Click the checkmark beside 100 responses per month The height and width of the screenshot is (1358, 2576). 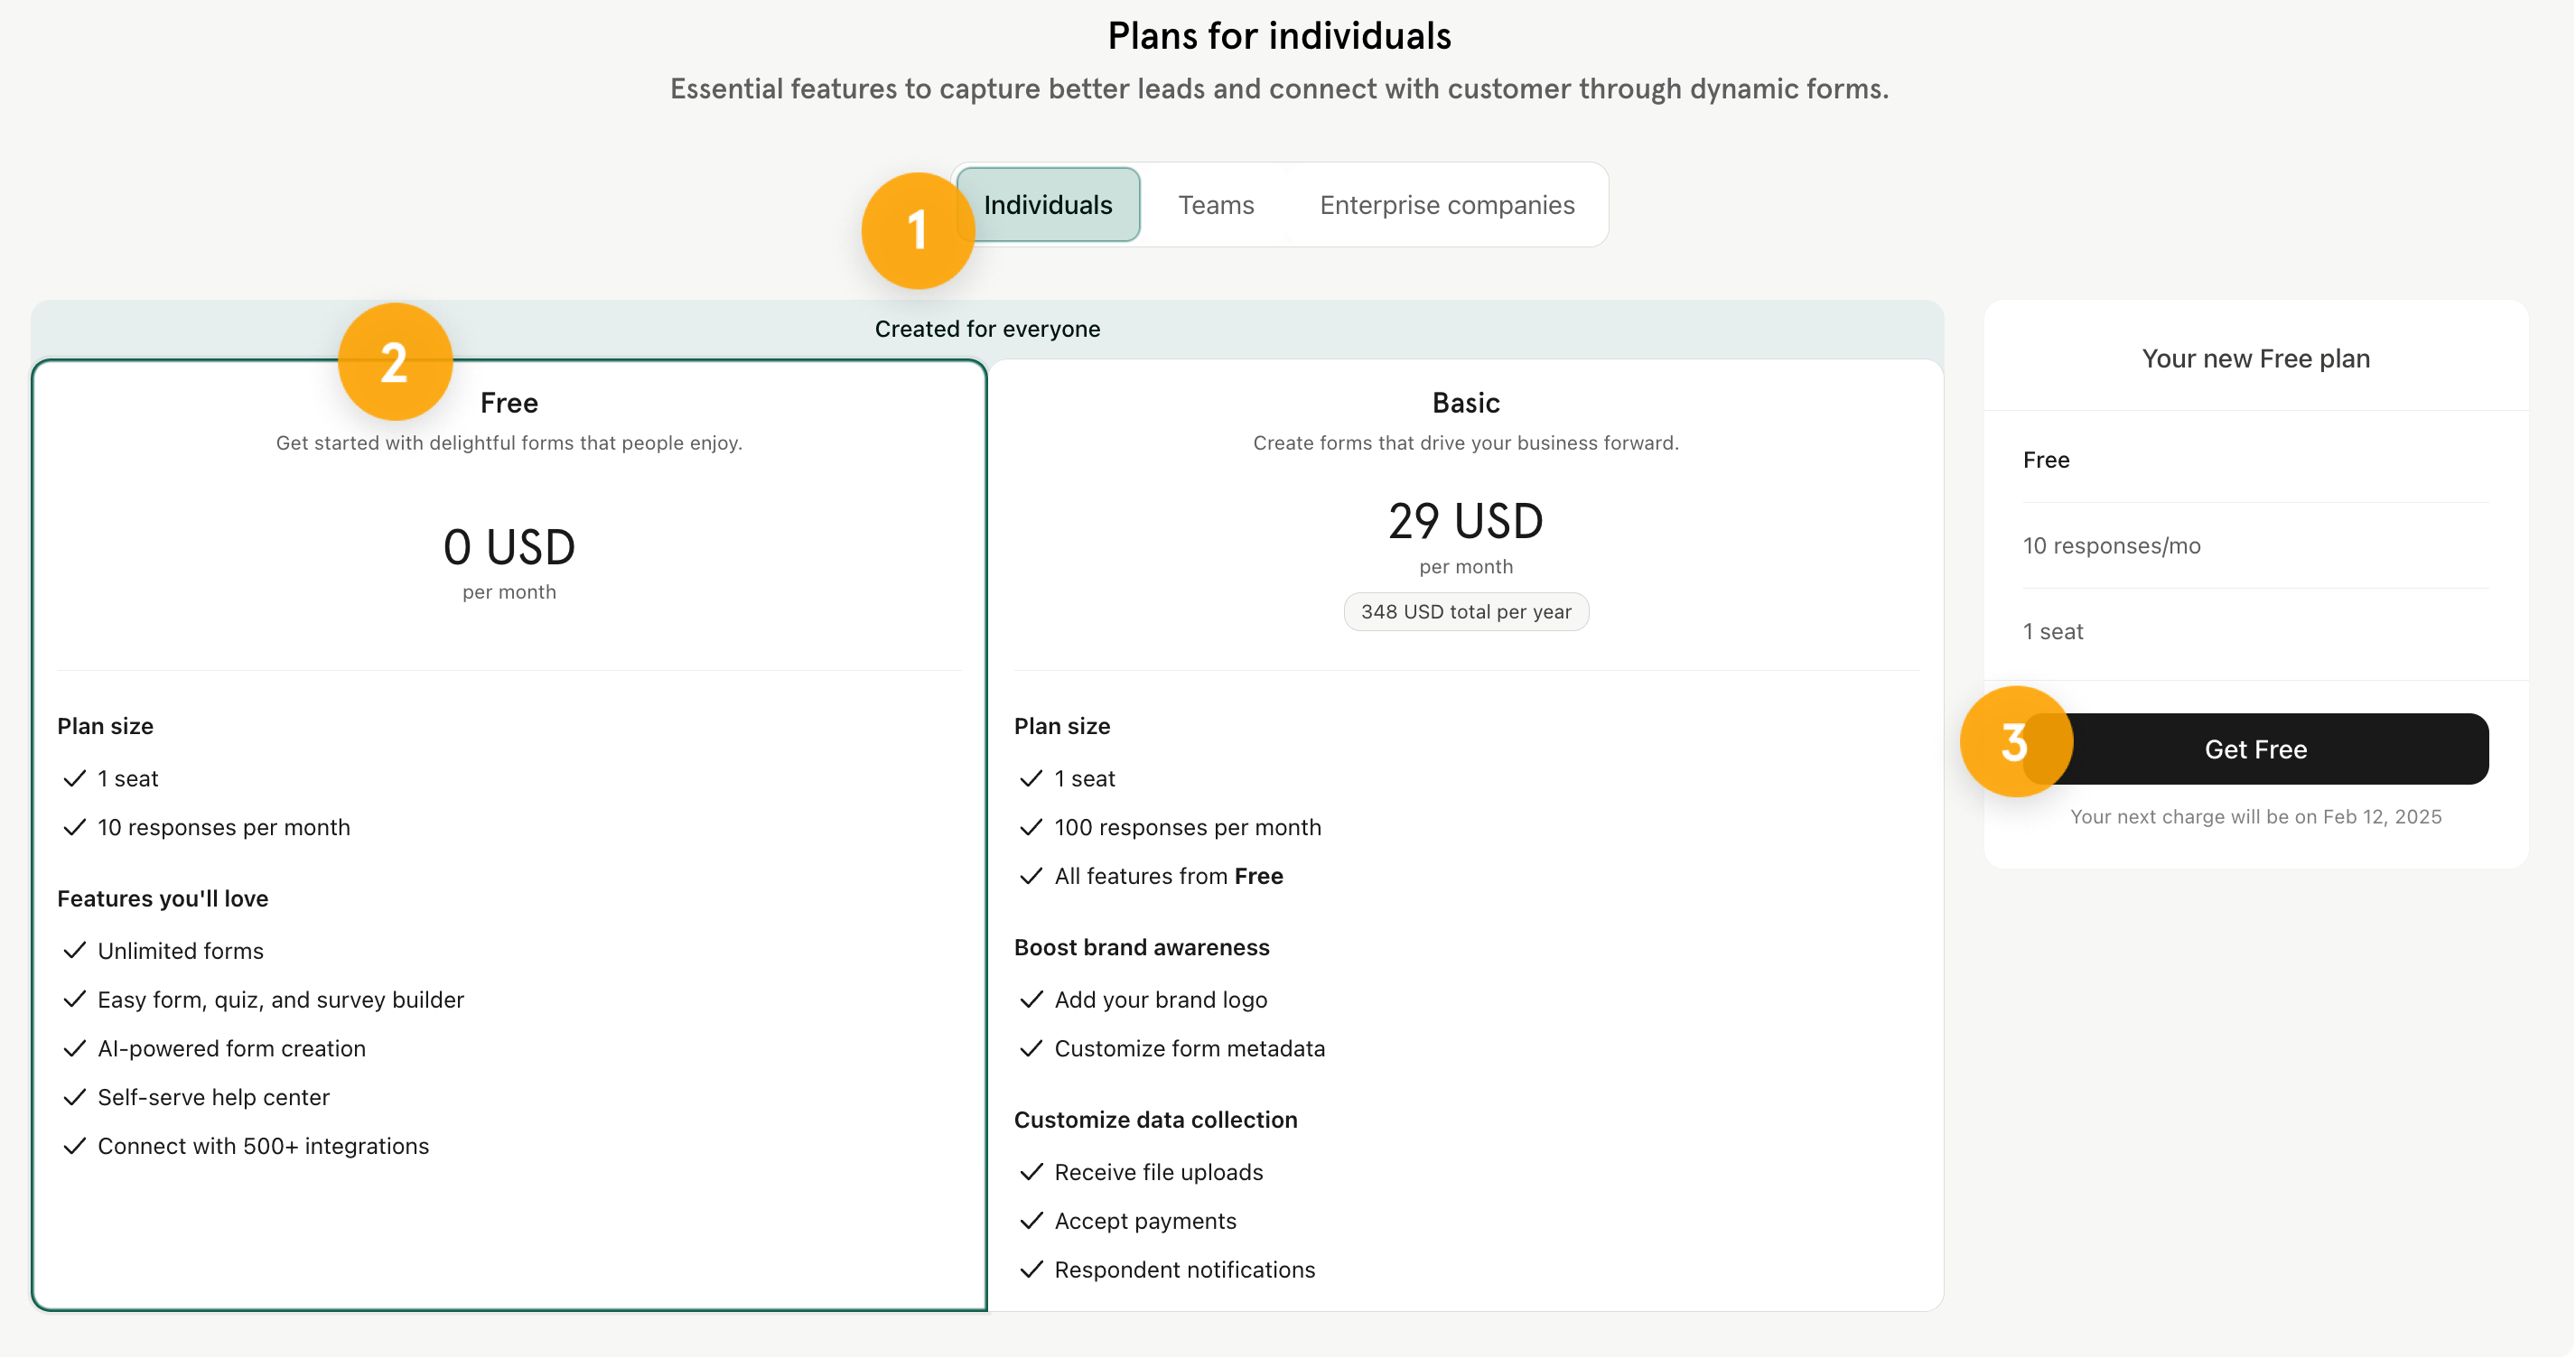tap(1031, 827)
